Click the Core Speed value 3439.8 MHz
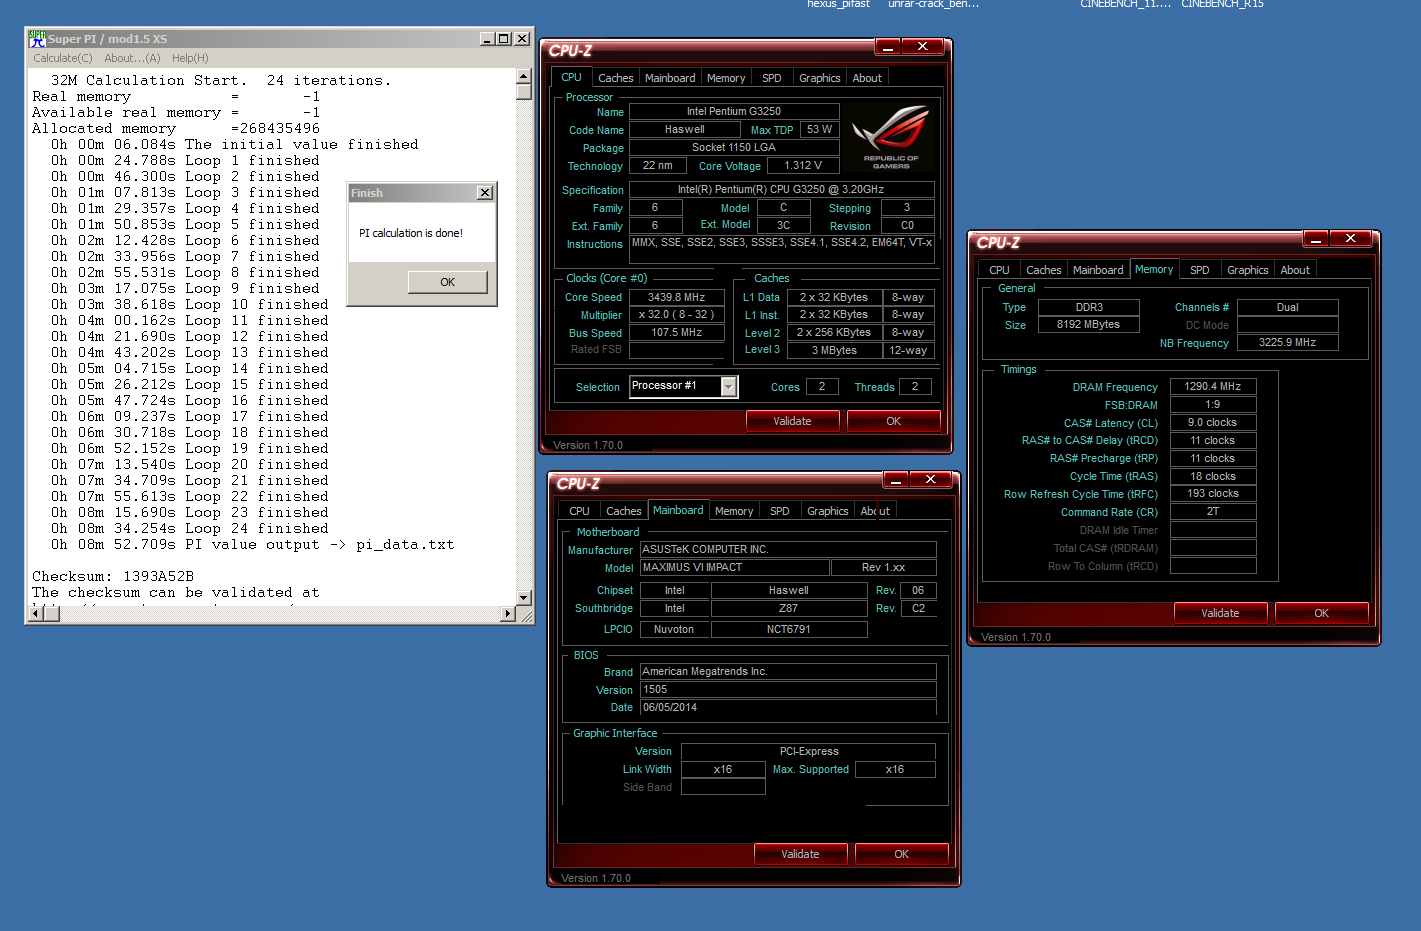The width and height of the screenshot is (1421, 931). click(x=677, y=297)
